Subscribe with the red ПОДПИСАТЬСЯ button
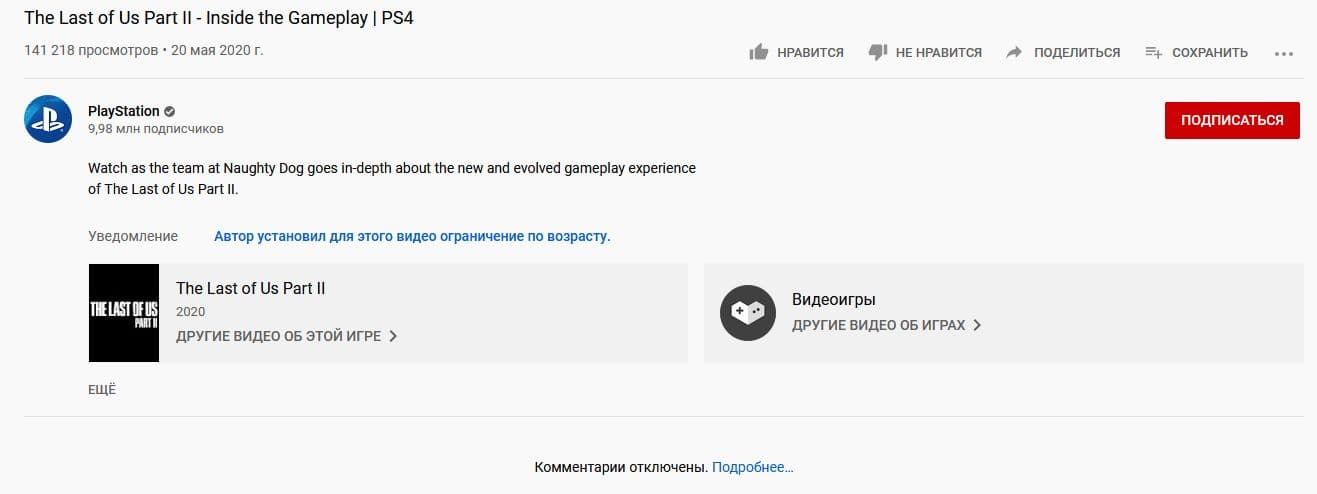1317x494 pixels. pos(1232,120)
